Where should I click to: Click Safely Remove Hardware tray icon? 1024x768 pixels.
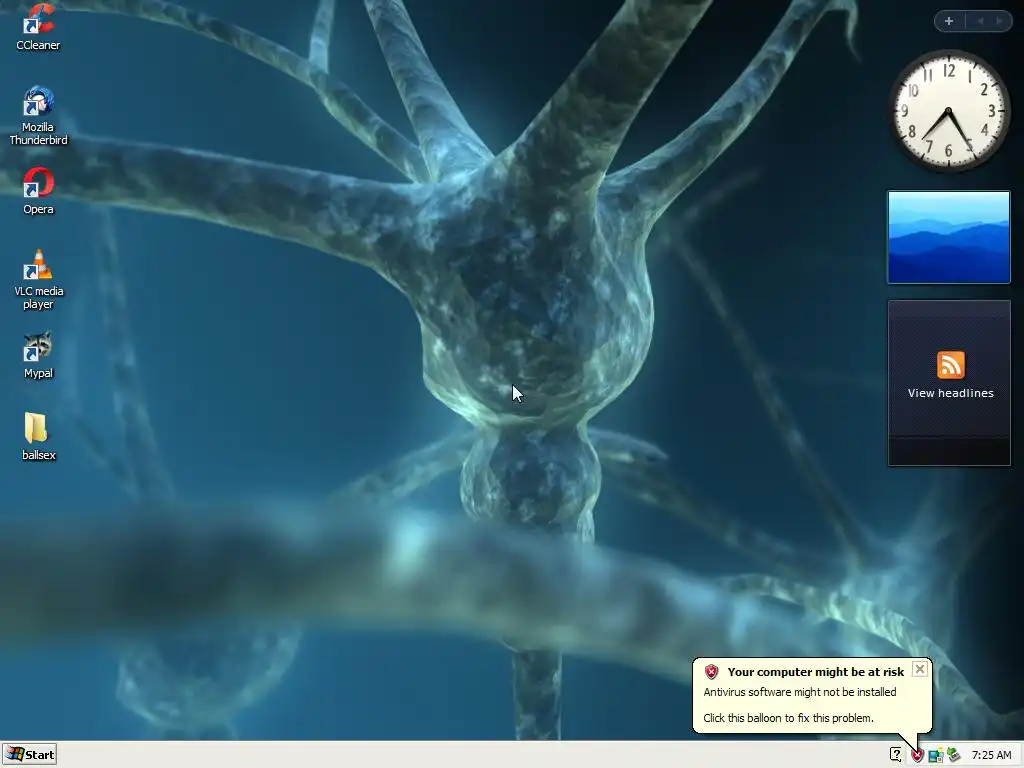953,755
